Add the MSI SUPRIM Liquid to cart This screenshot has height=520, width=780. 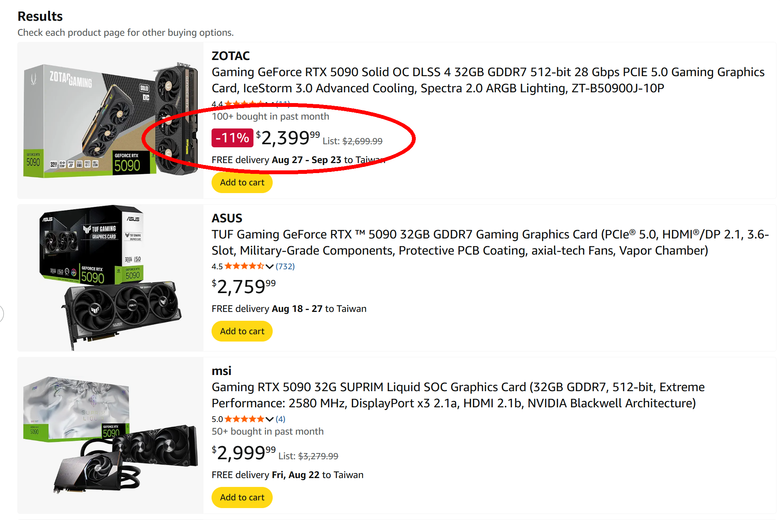tap(242, 497)
